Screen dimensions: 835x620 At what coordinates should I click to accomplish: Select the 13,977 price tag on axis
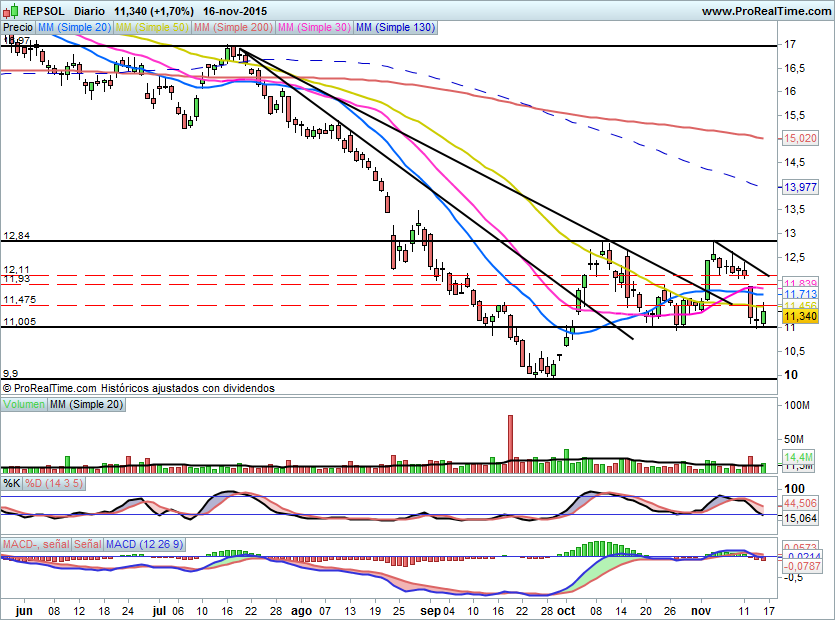[x=802, y=187]
